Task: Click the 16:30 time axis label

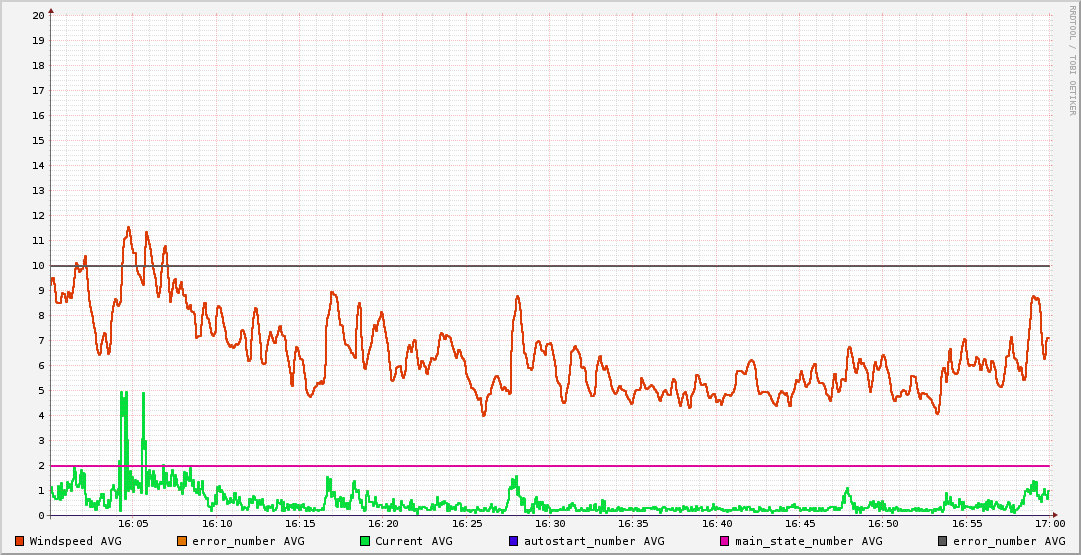Action: coord(550,523)
